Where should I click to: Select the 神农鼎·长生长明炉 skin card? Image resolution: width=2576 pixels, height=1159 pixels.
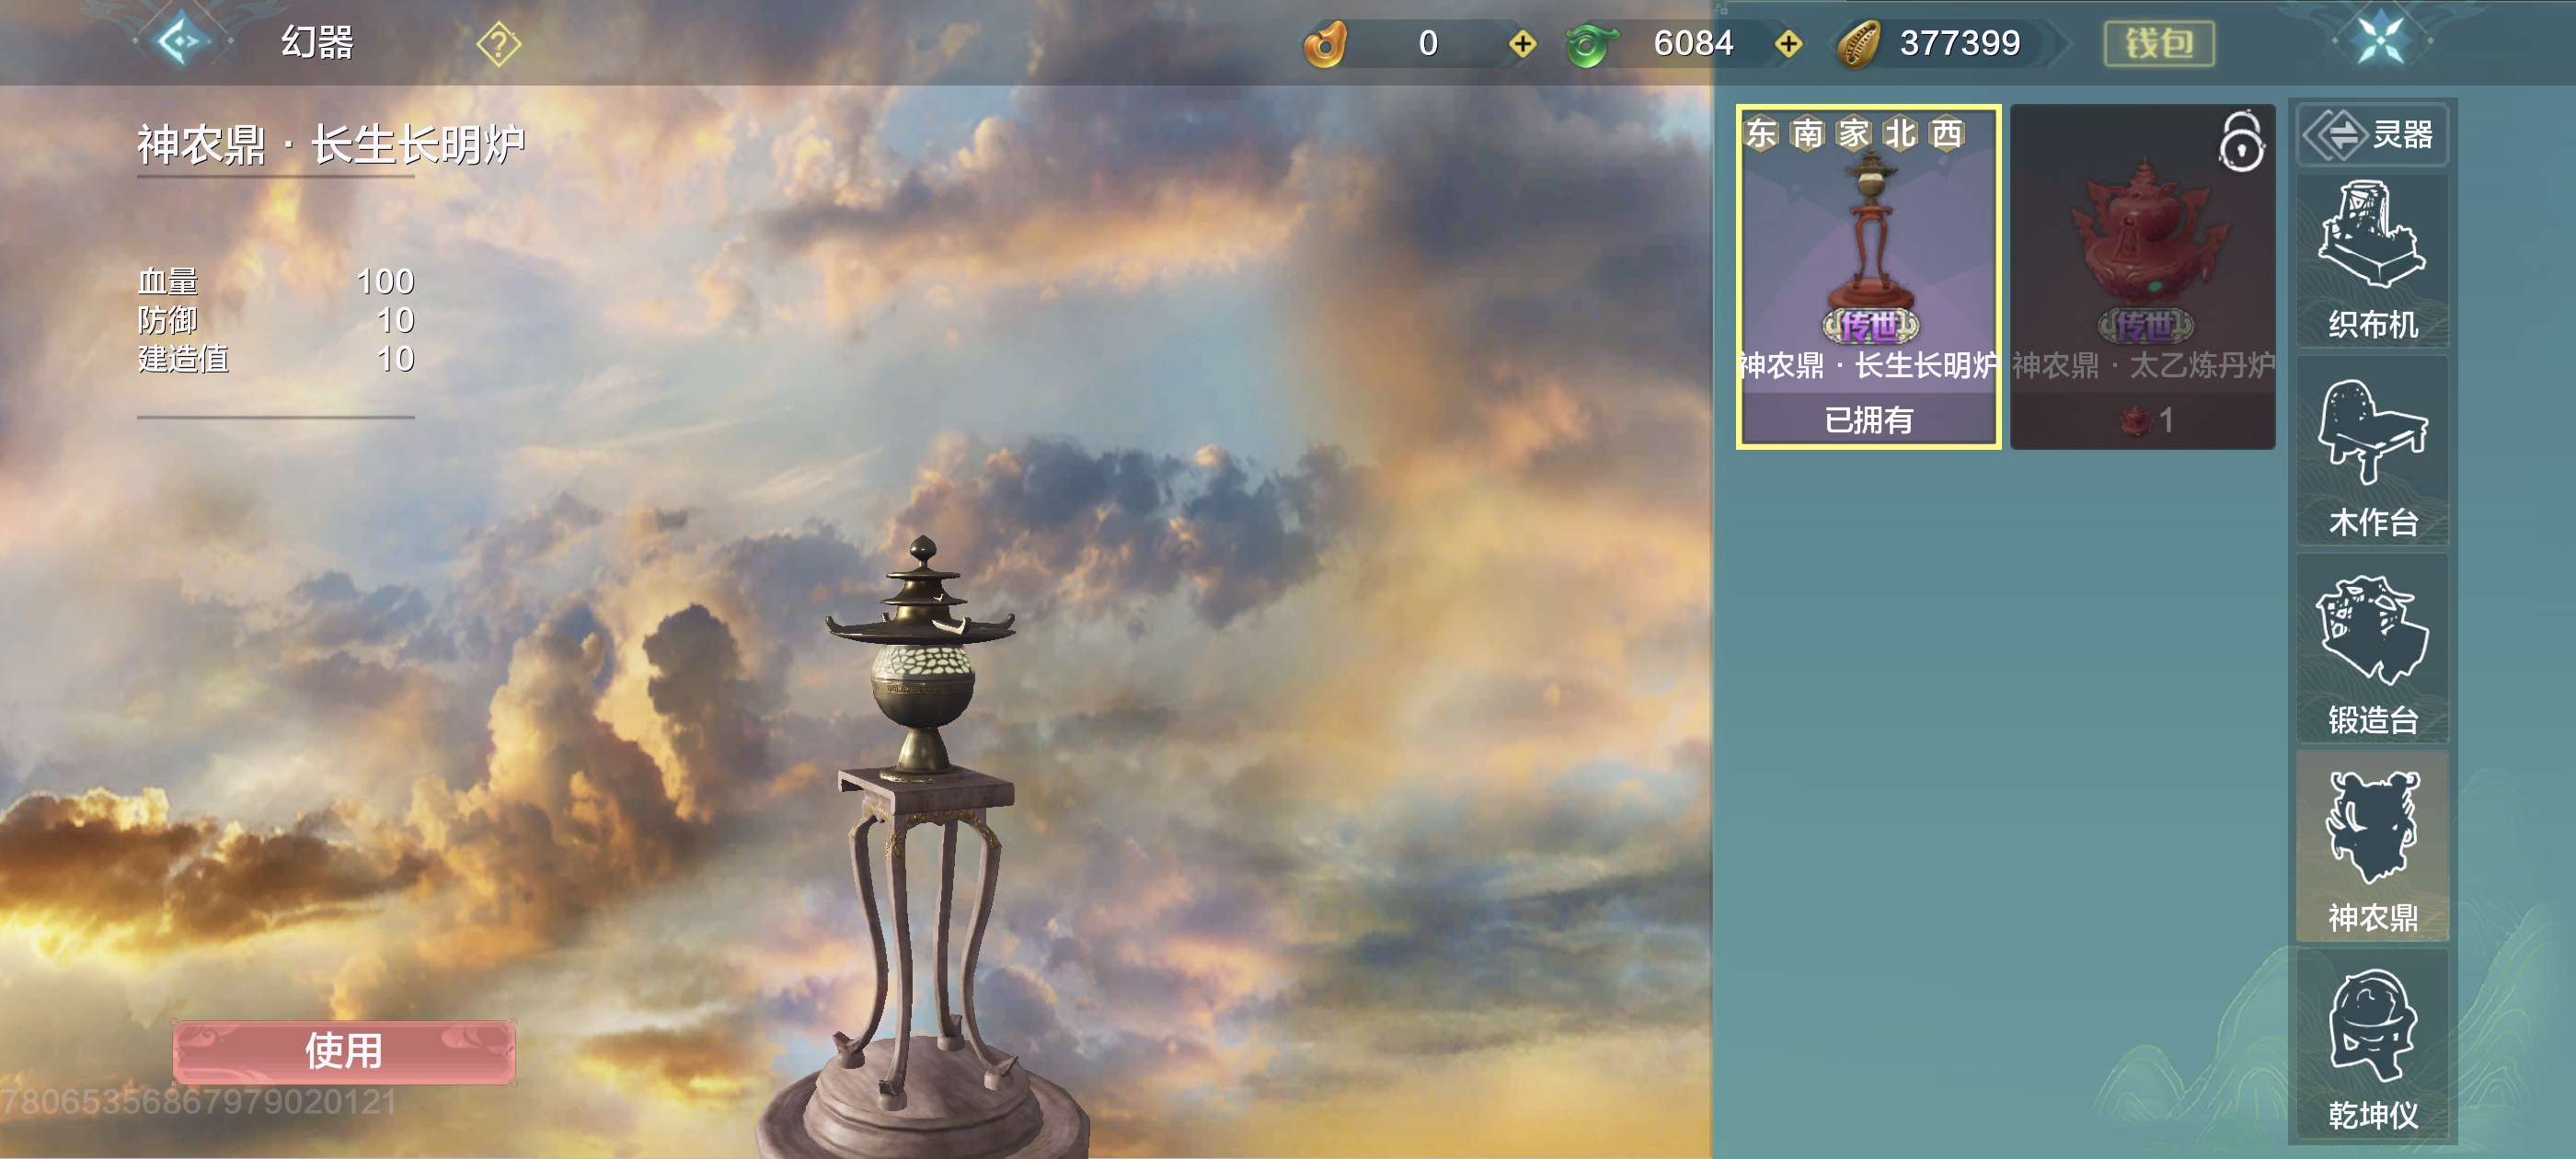[x=1867, y=275]
